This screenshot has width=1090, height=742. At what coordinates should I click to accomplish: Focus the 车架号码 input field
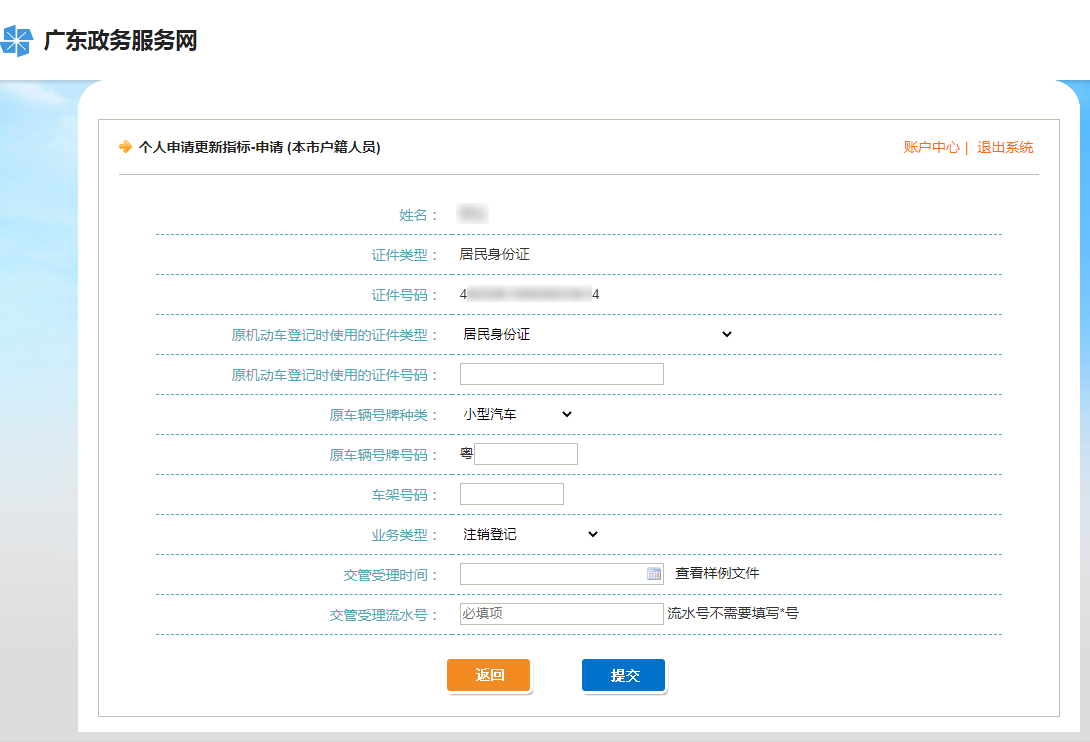[x=512, y=494]
